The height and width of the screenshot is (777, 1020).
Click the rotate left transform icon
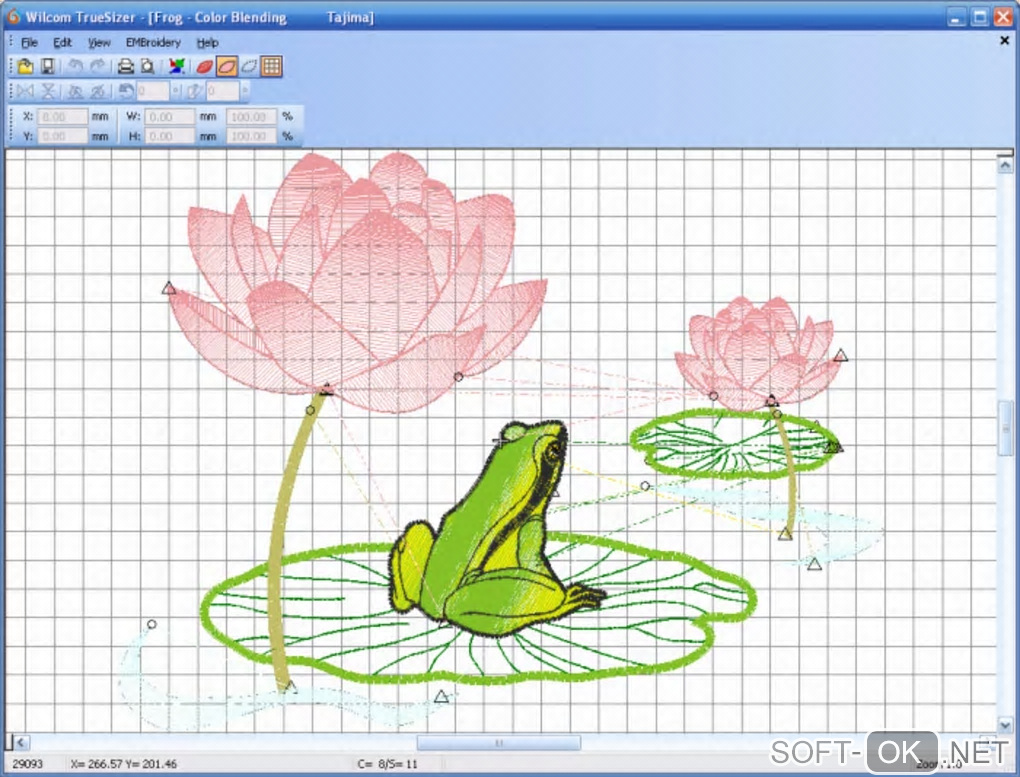75,91
